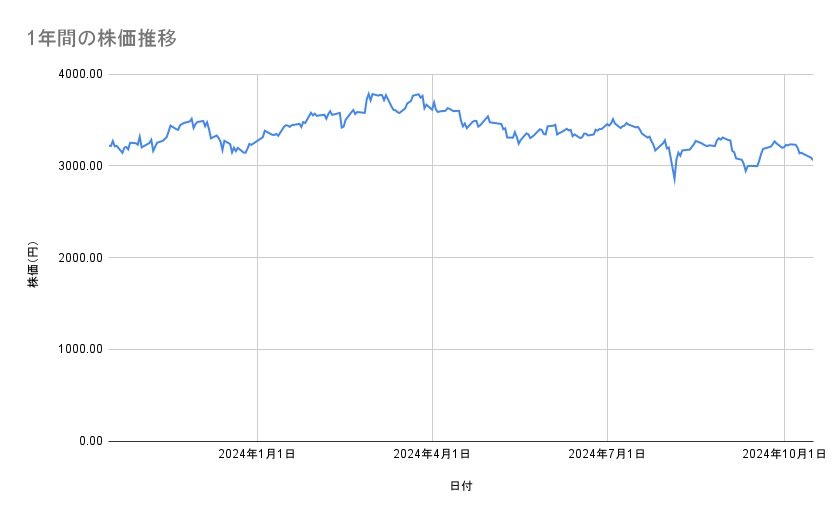Click the left starting point of the price line

pos(109,146)
